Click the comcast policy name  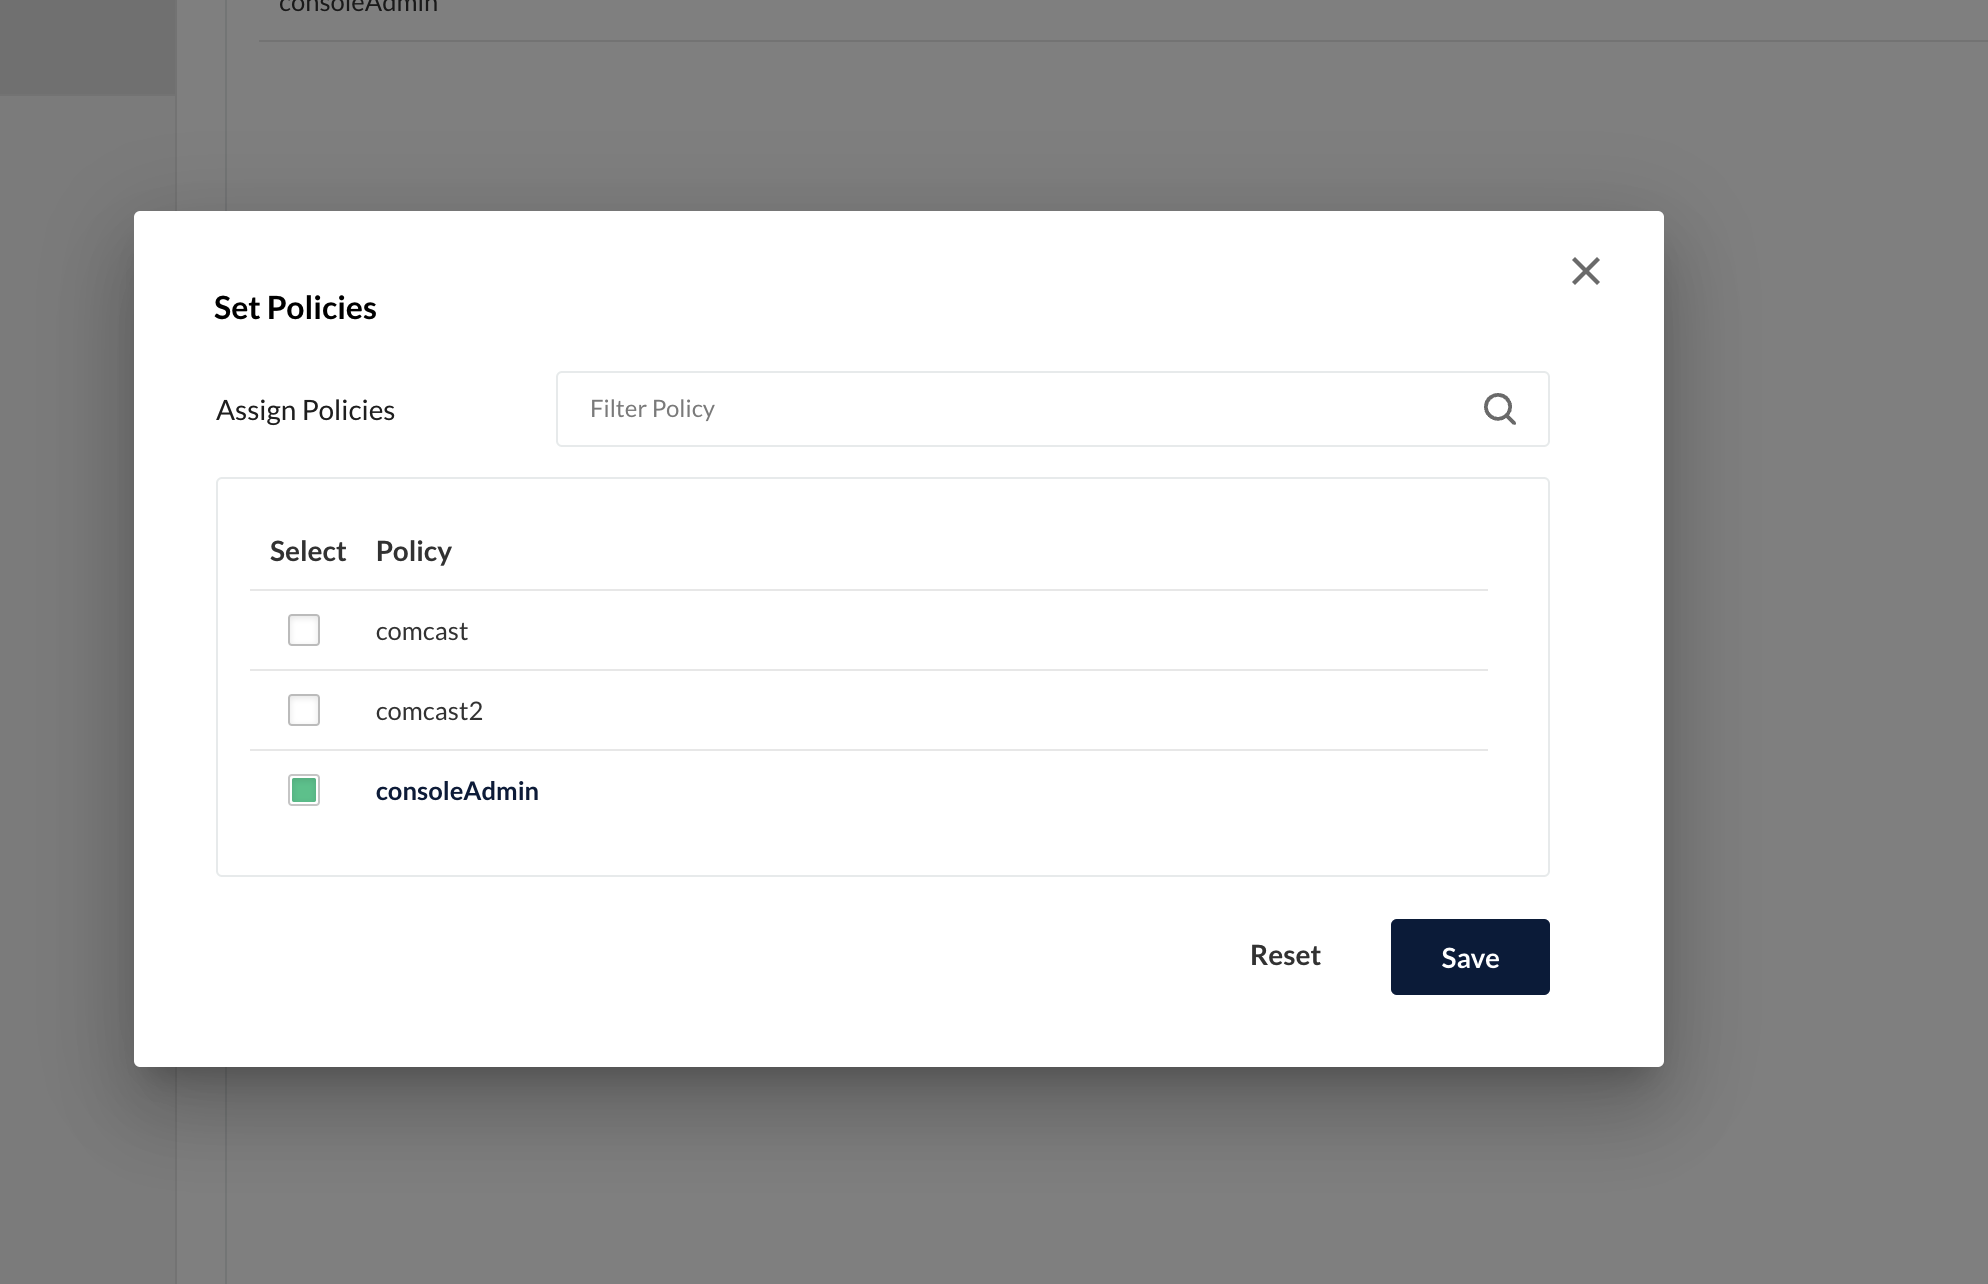point(421,631)
